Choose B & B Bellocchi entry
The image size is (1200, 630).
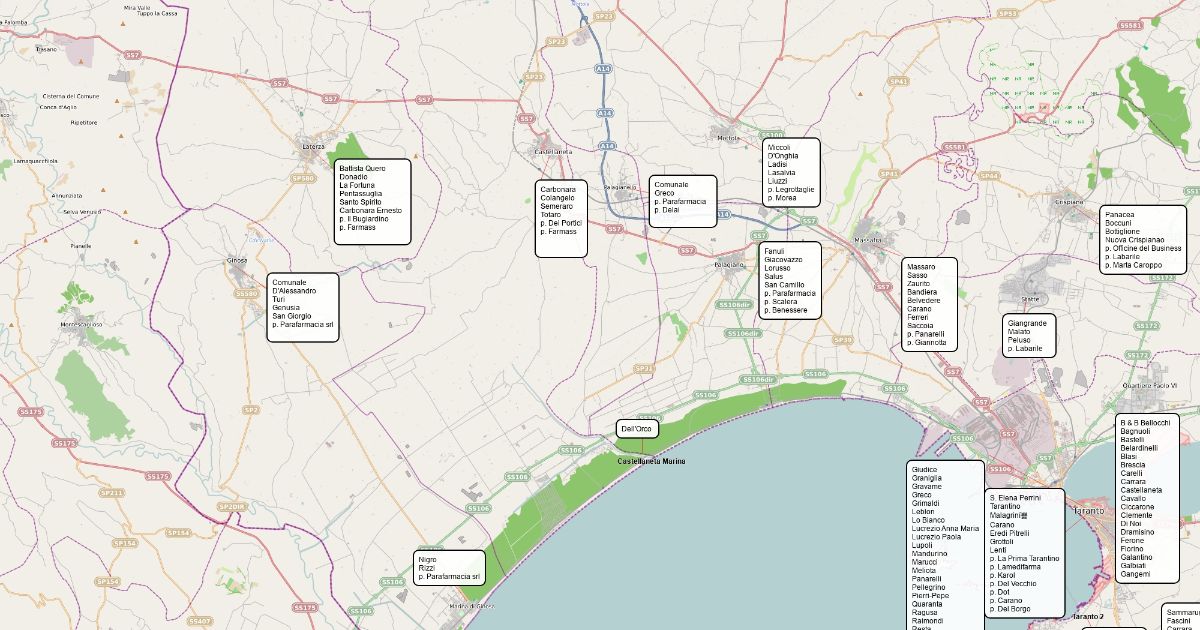tap(1144, 423)
